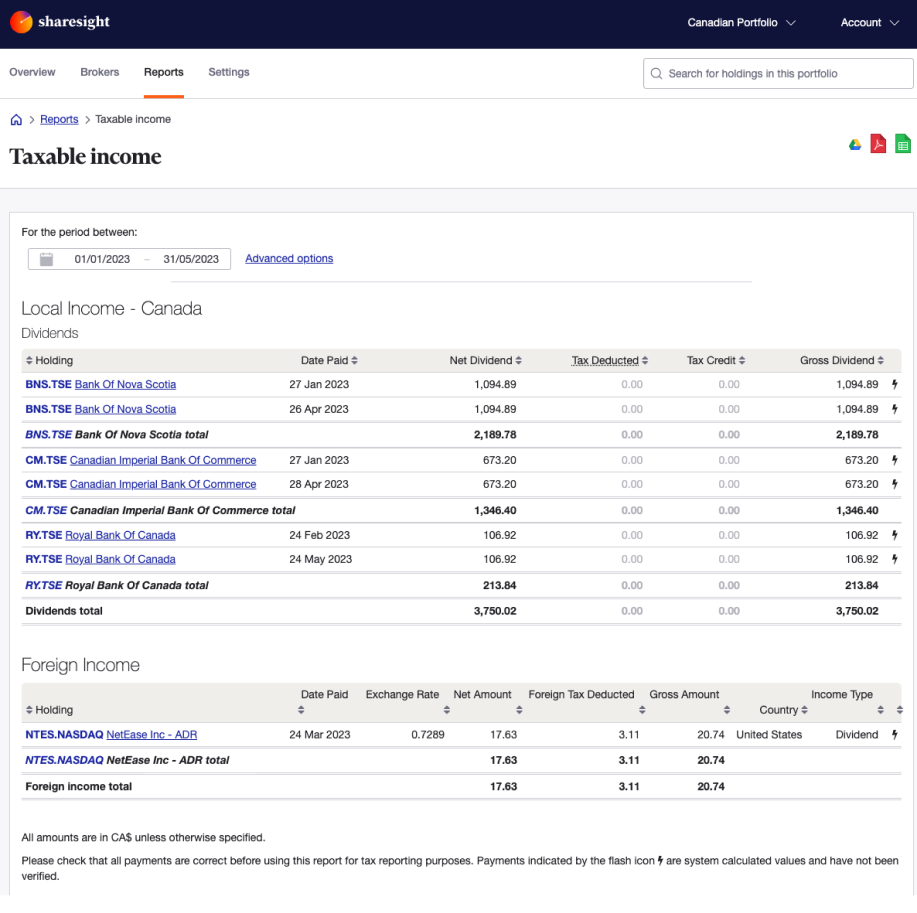Switch to the Settings tab

(x=228, y=72)
